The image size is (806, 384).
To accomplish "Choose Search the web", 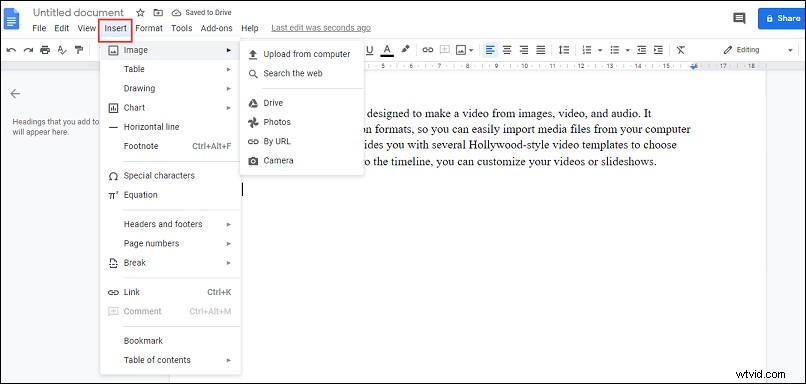I will (302, 74).
